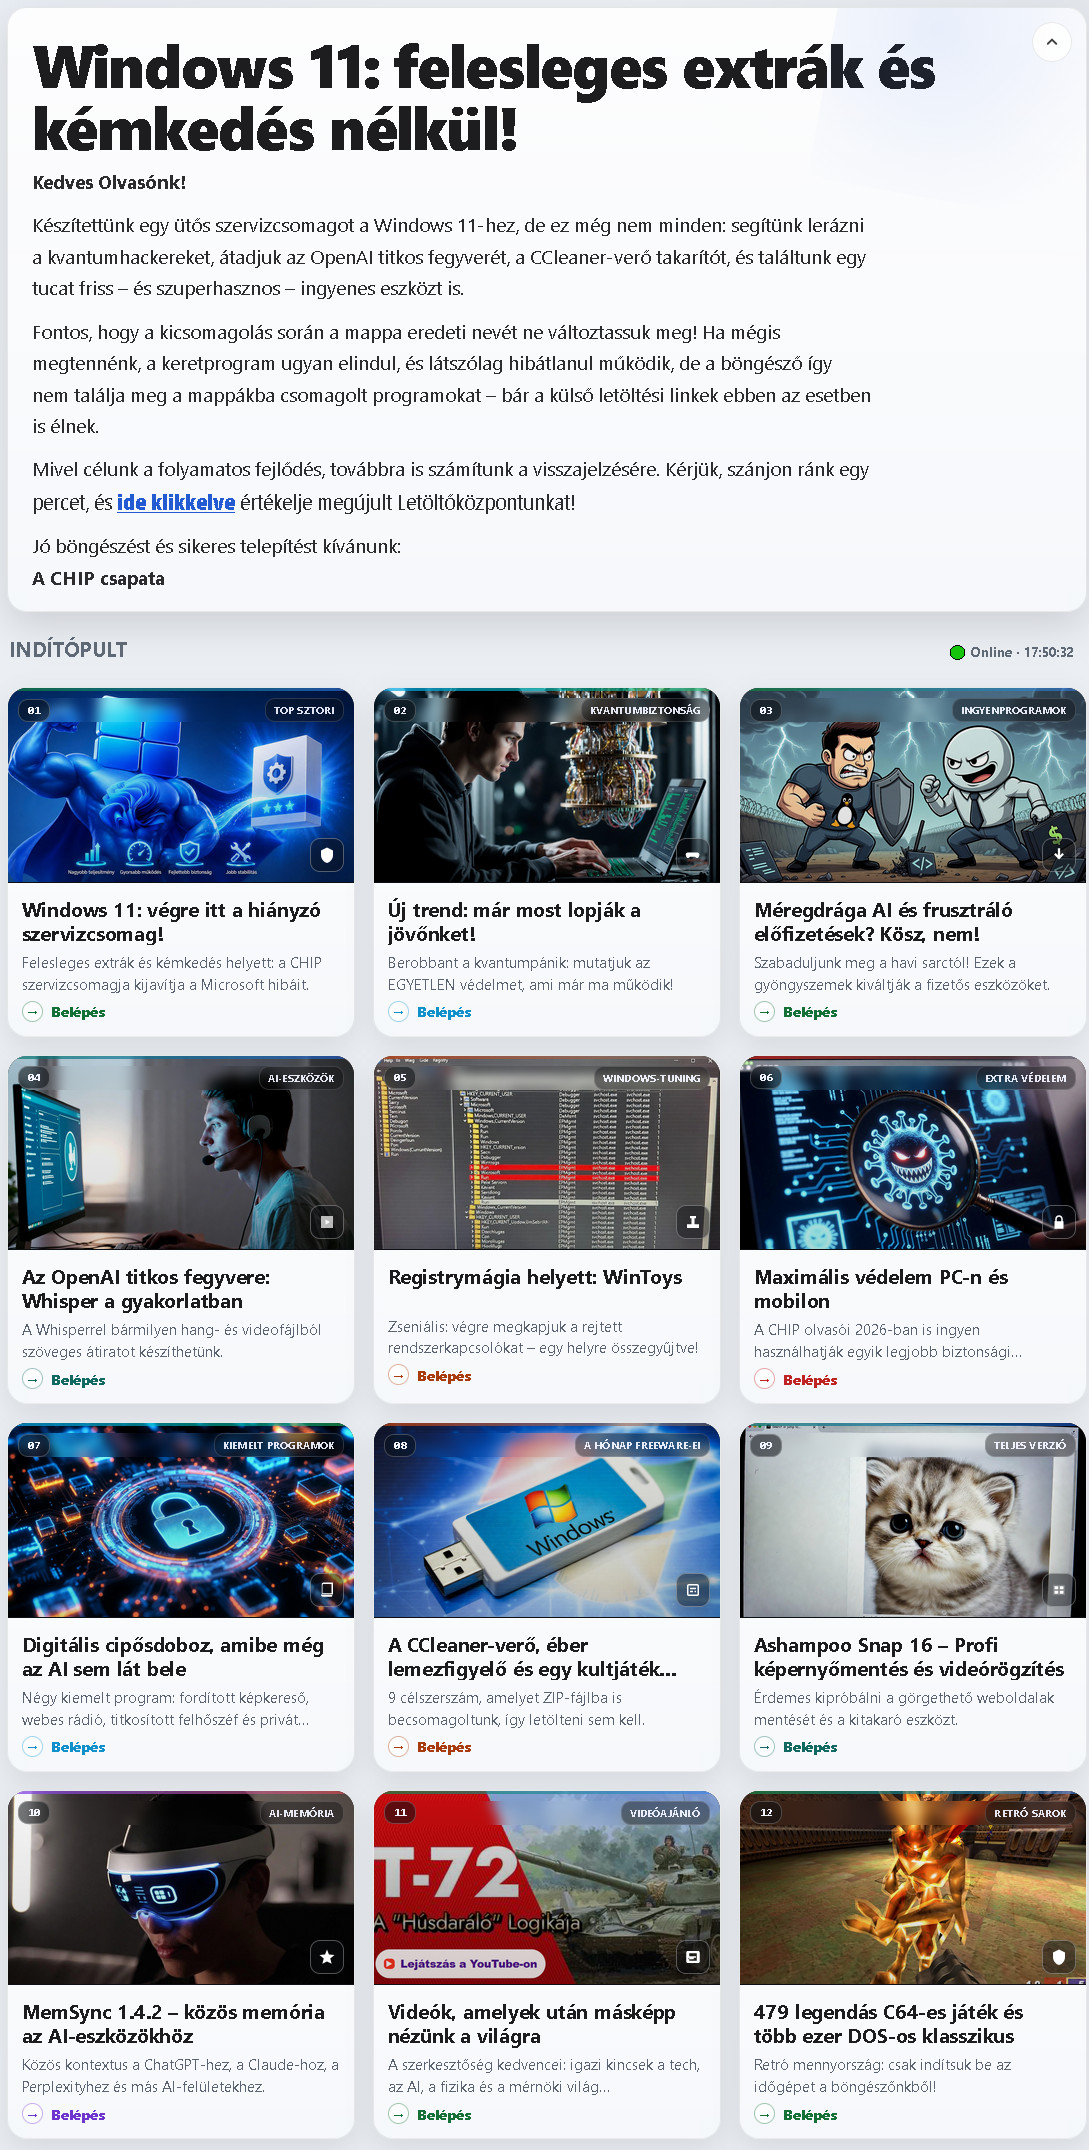Click the 'TELJES VERZIÓ' category tag

click(1030, 1445)
